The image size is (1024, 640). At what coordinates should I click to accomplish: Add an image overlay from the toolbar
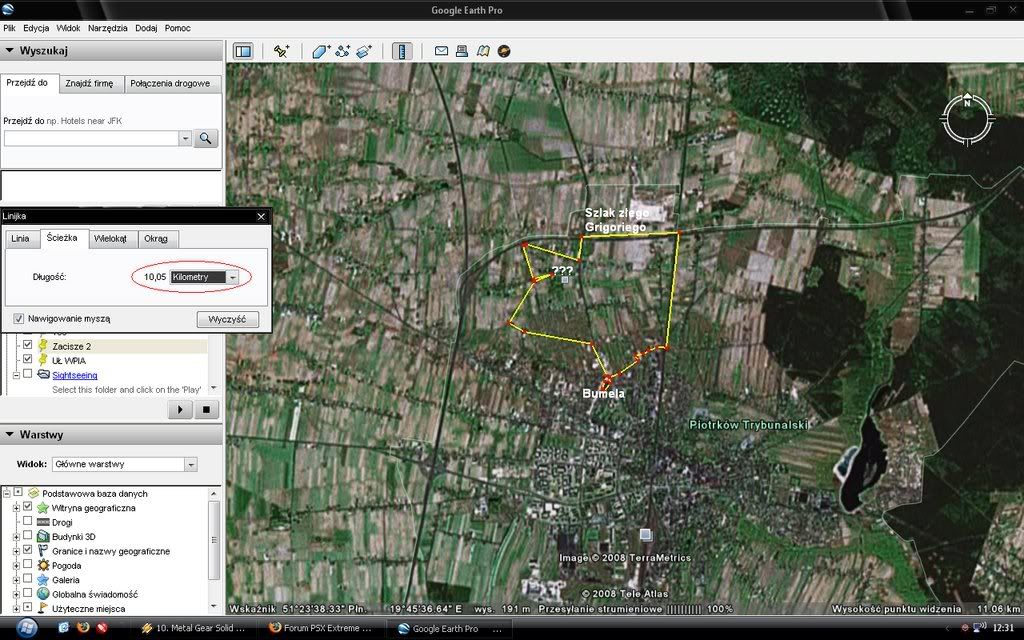click(x=364, y=51)
